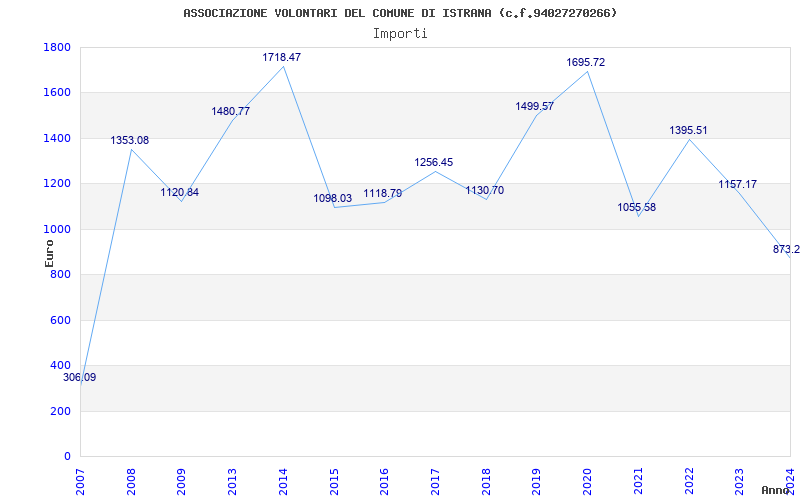
Task: Select the 1395.51 data label
Action: pos(688,131)
